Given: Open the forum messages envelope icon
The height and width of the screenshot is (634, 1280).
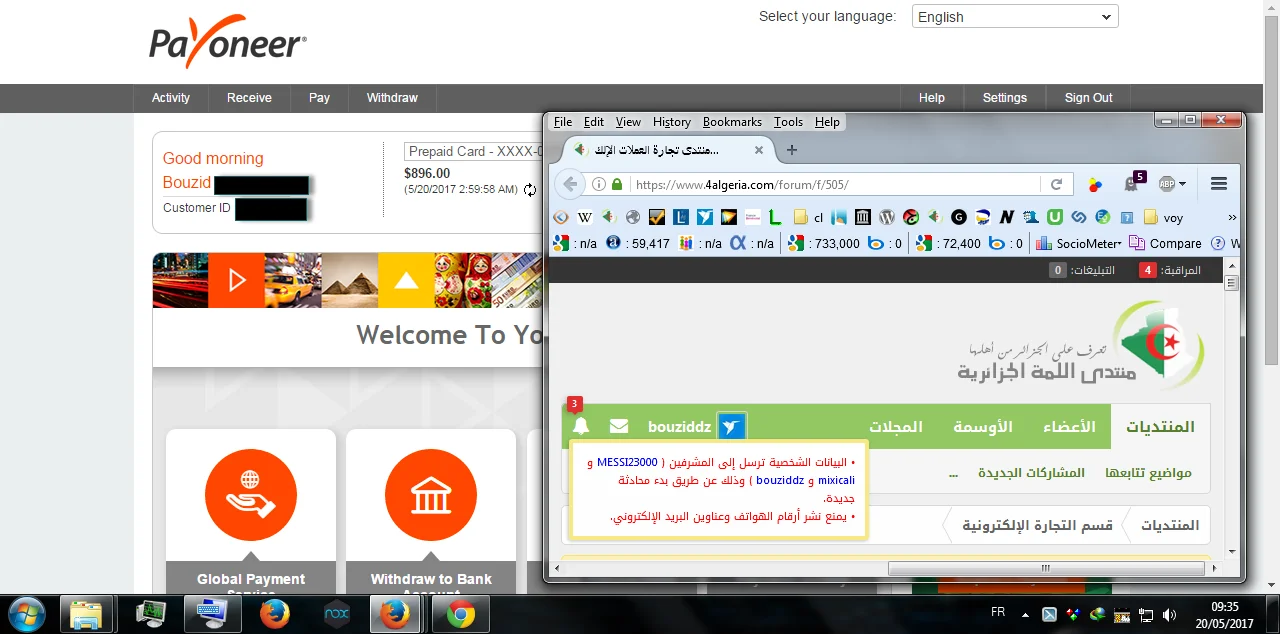Looking at the screenshot, I should [619, 427].
